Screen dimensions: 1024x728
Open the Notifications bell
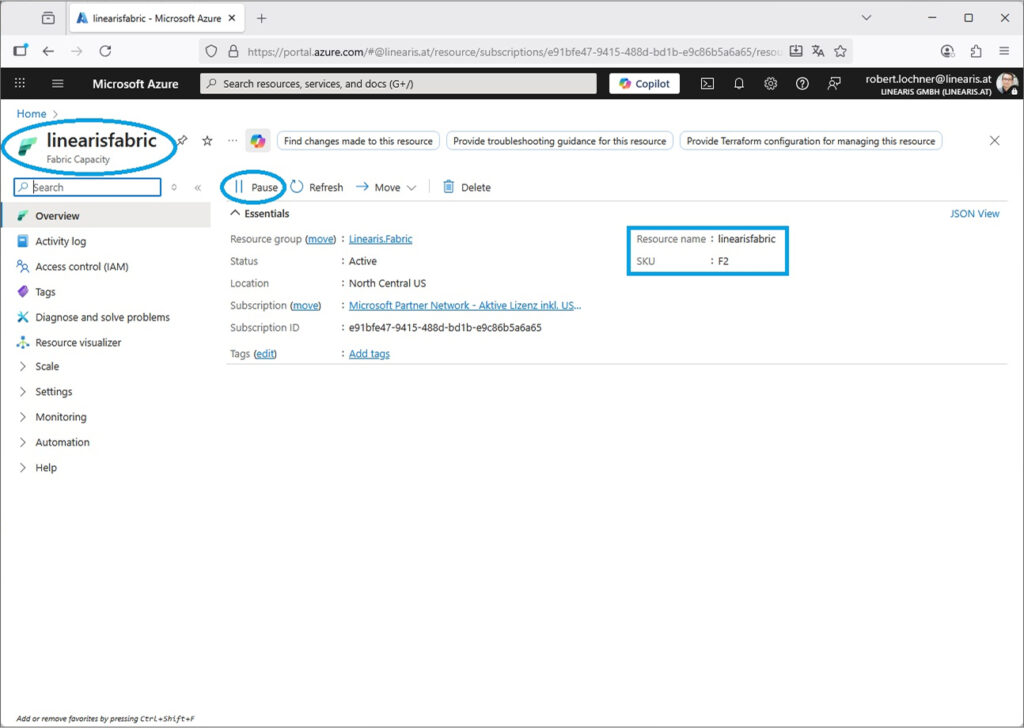(739, 84)
